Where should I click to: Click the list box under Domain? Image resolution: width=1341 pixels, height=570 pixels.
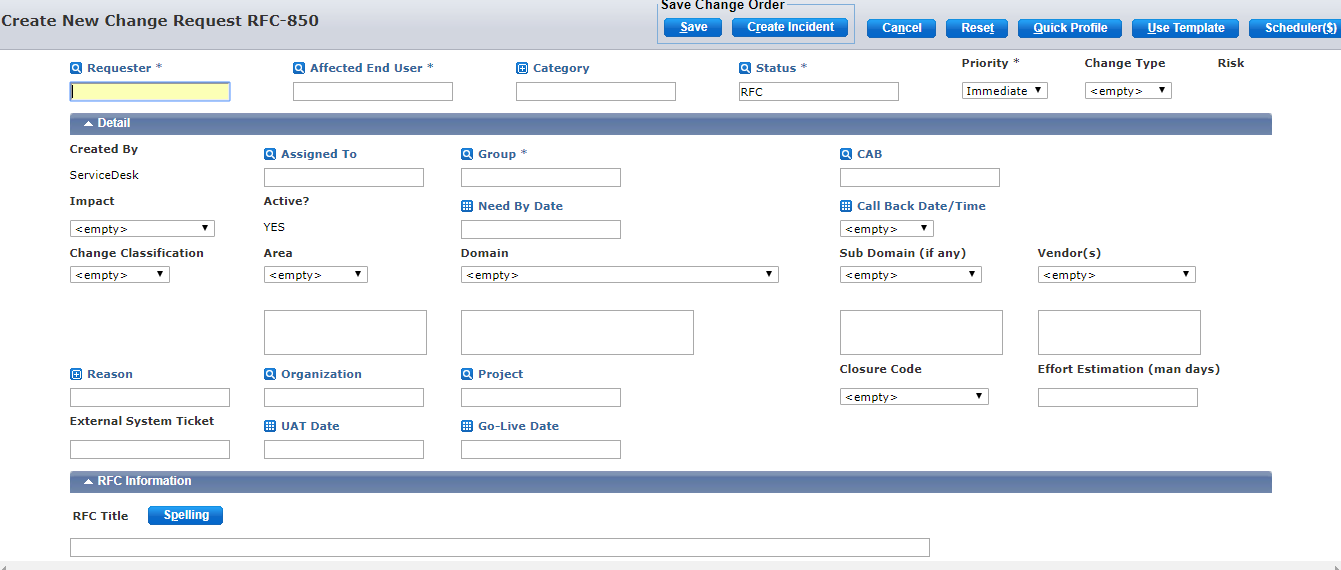[x=577, y=332]
